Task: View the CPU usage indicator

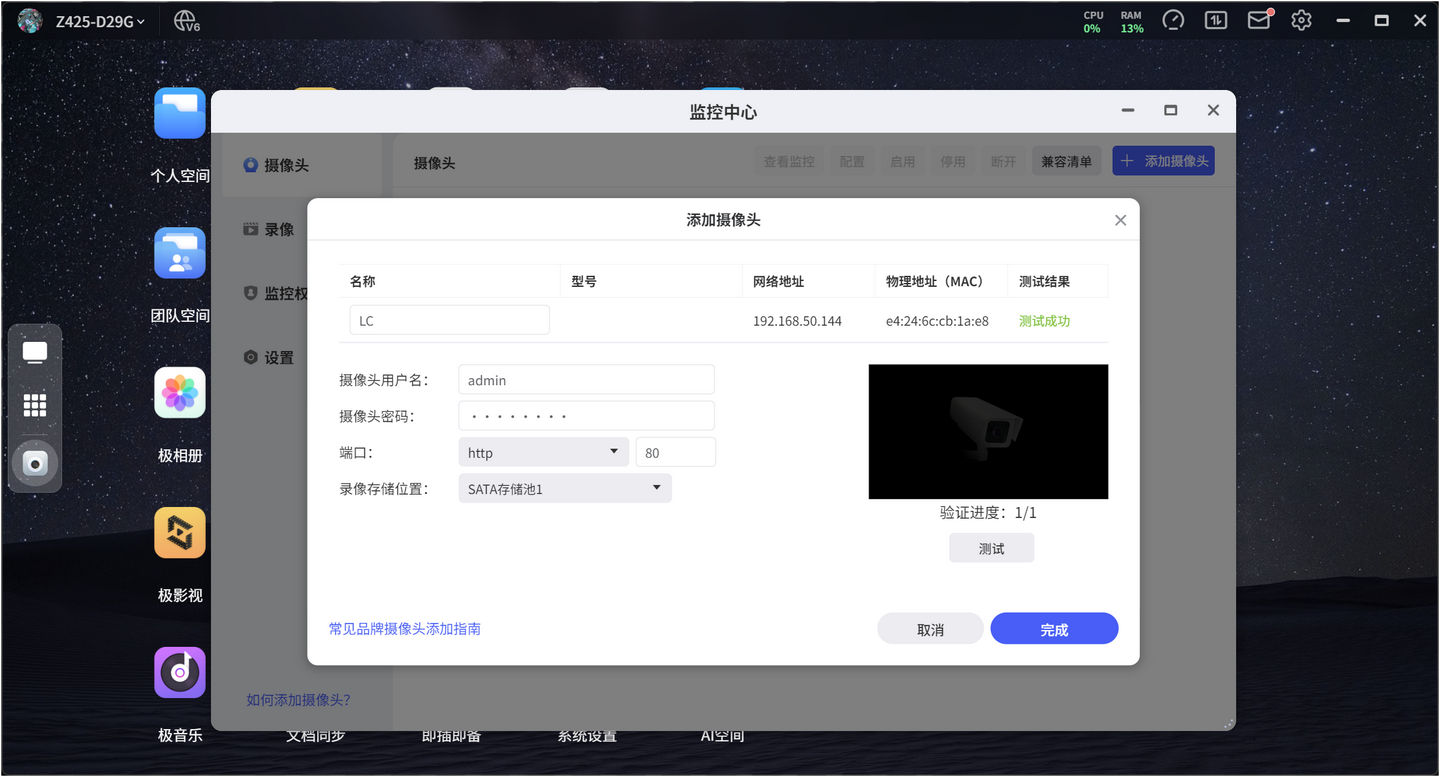Action: (1093, 21)
